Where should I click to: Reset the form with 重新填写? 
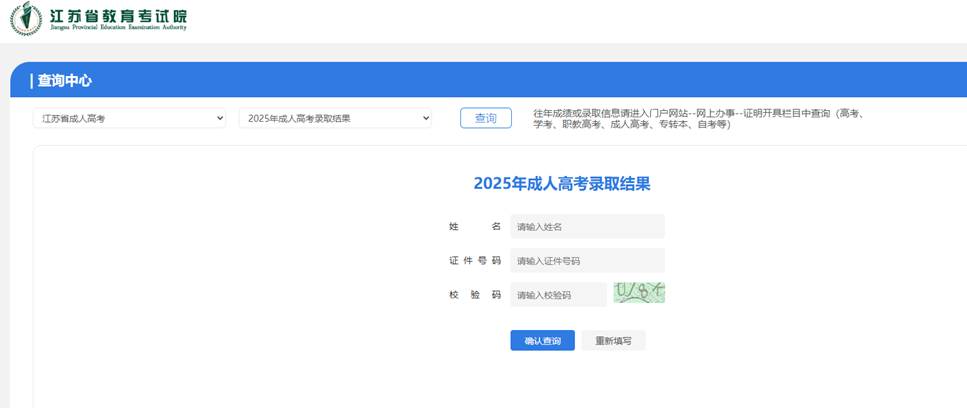613,341
